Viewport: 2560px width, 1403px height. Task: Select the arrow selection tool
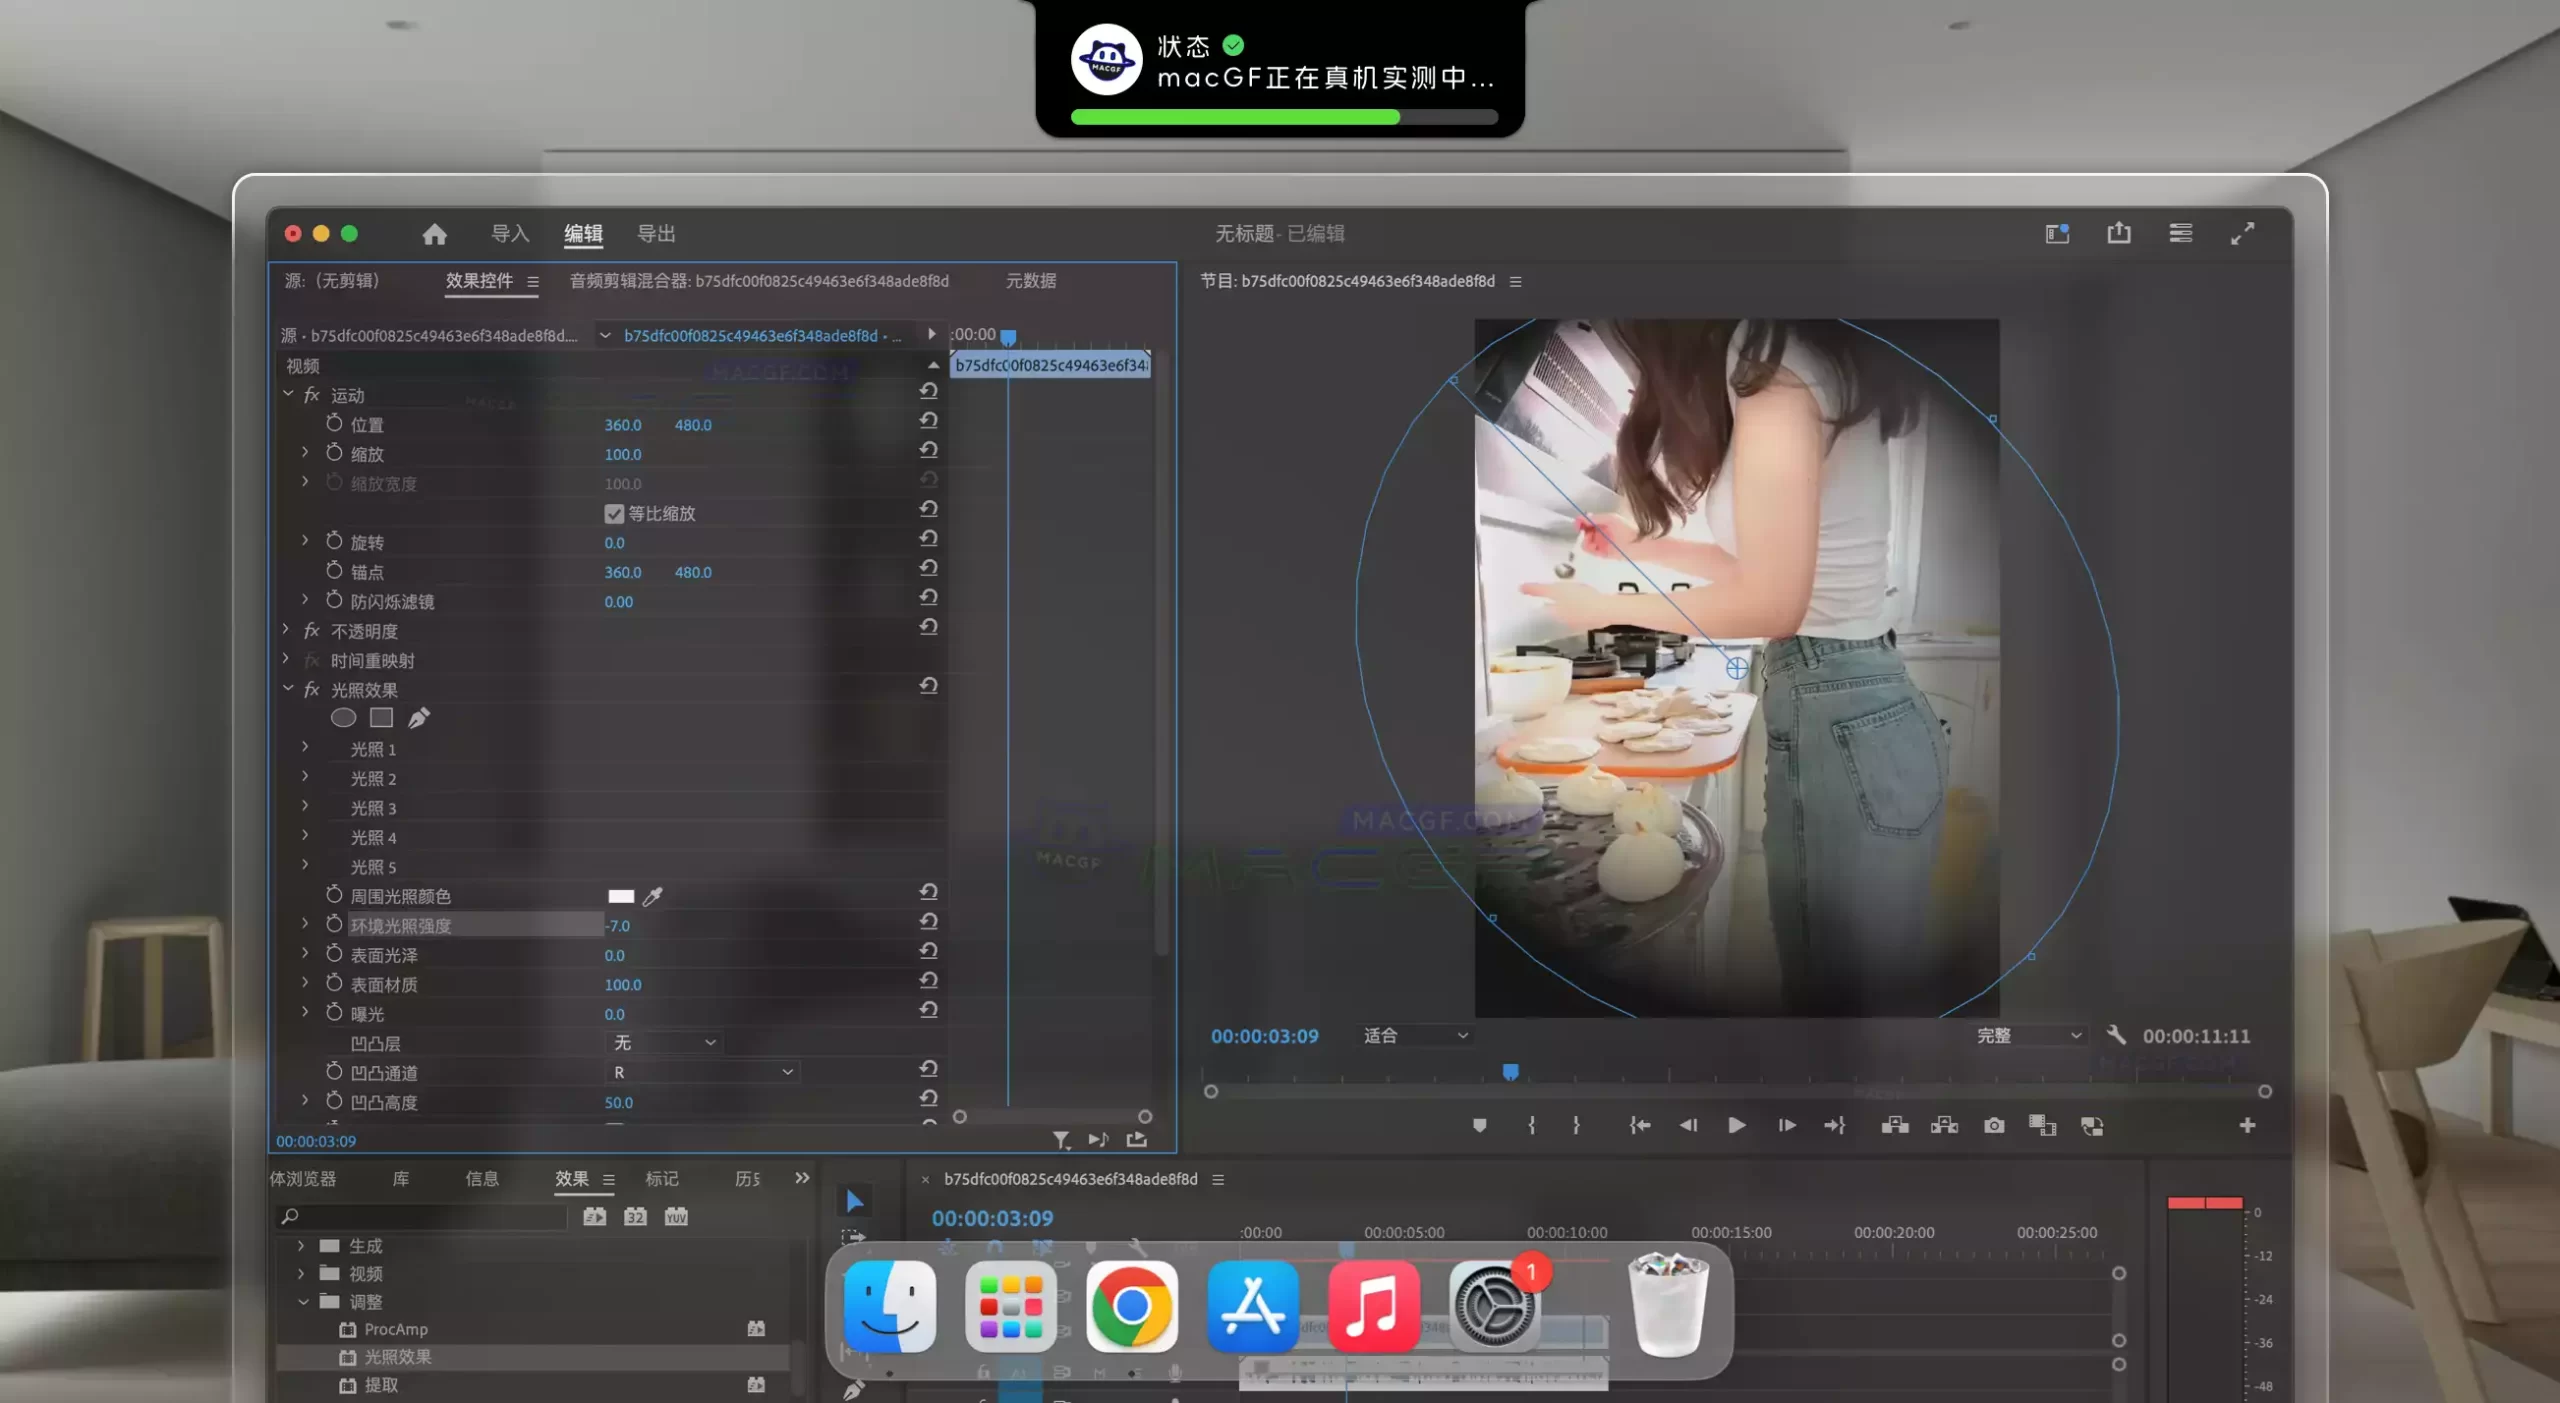click(x=856, y=1200)
